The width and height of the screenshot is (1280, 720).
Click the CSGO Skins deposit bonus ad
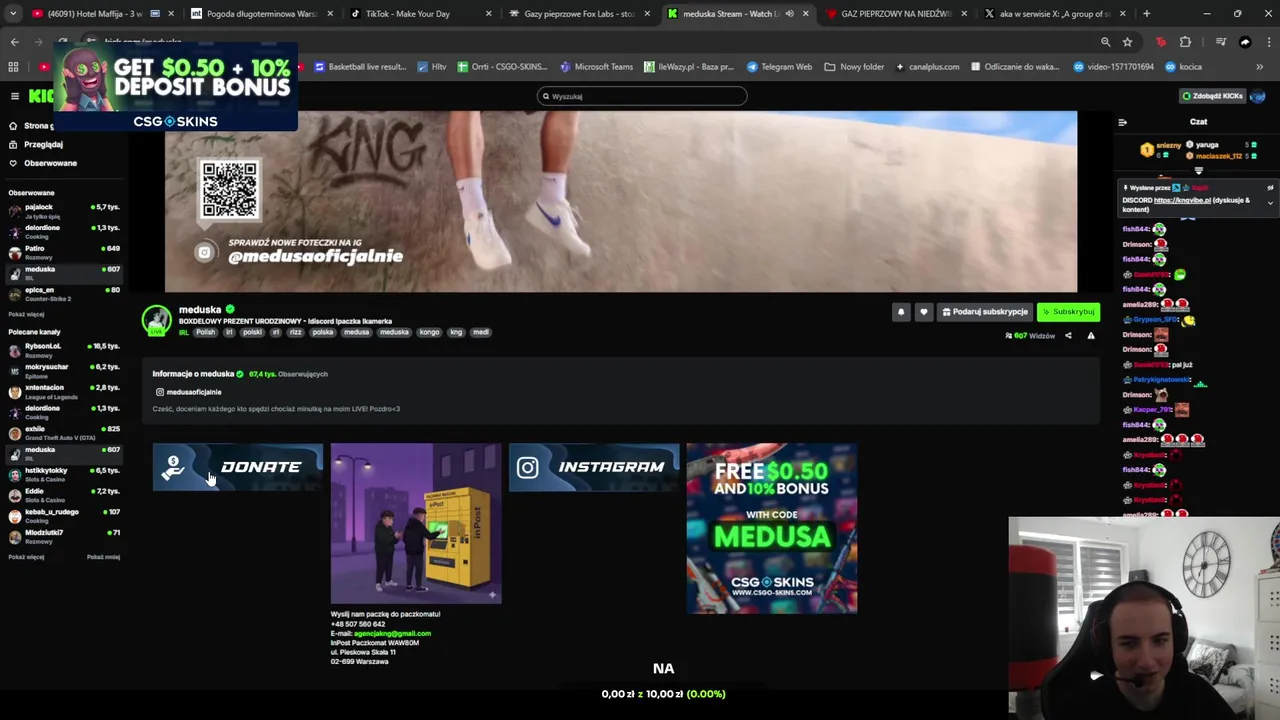click(x=176, y=87)
